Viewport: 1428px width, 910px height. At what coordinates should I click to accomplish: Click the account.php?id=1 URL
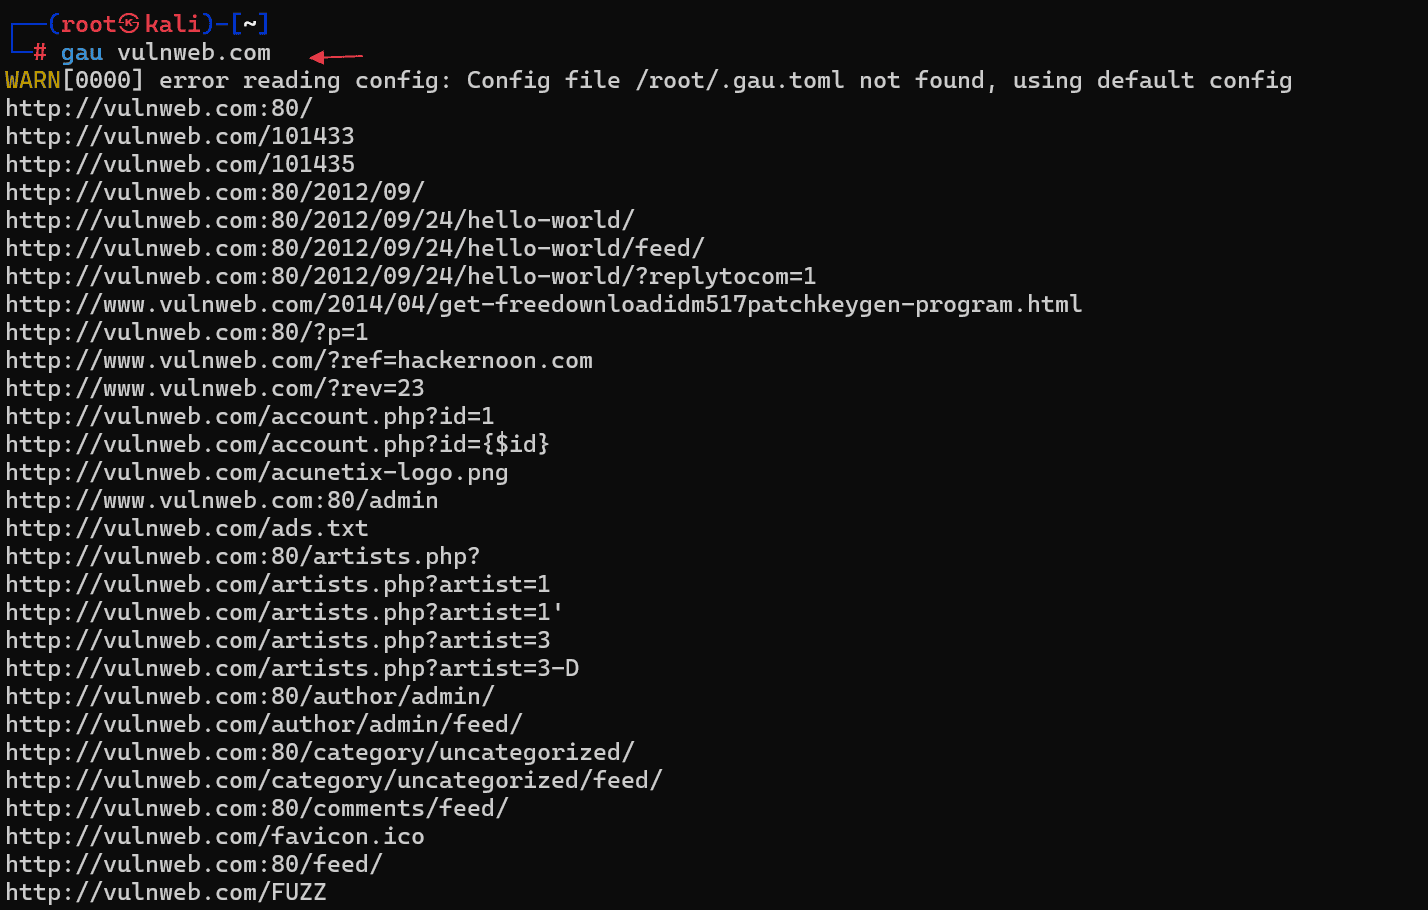pyautogui.click(x=250, y=416)
